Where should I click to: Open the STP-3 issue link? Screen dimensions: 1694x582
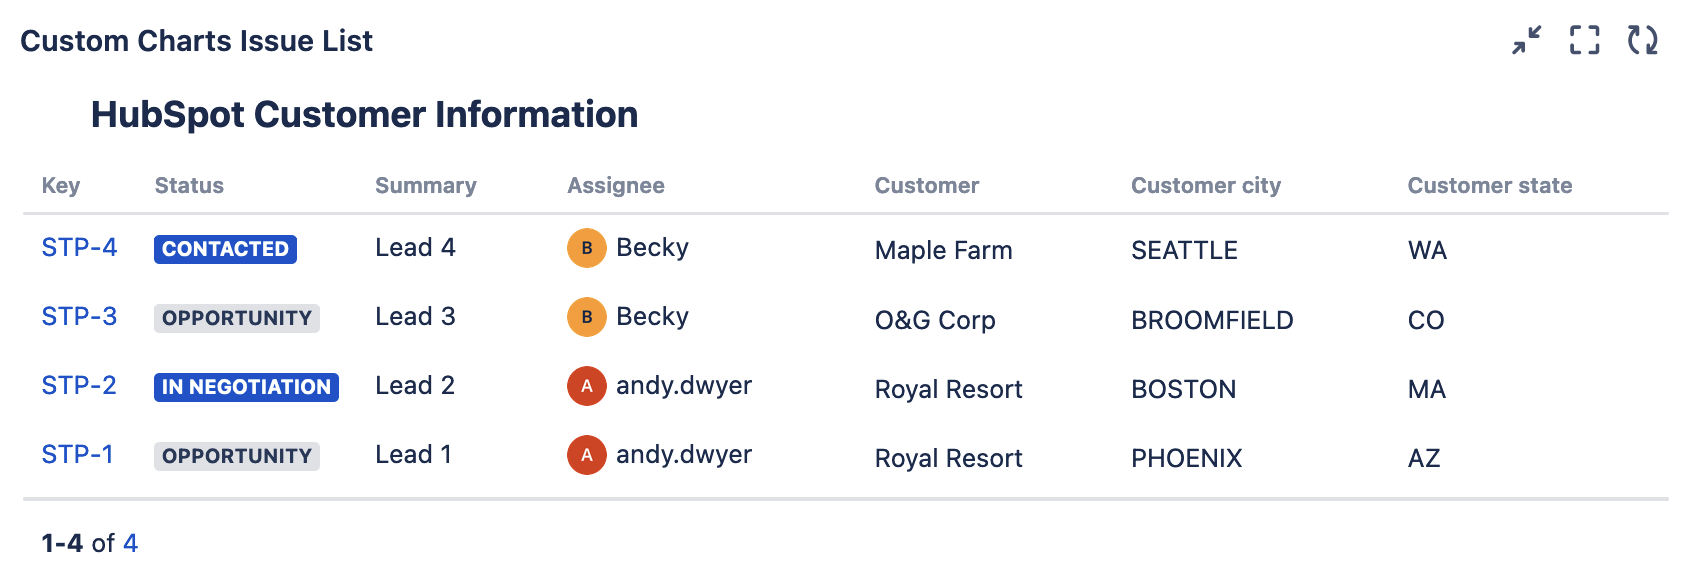coord(79,316)
